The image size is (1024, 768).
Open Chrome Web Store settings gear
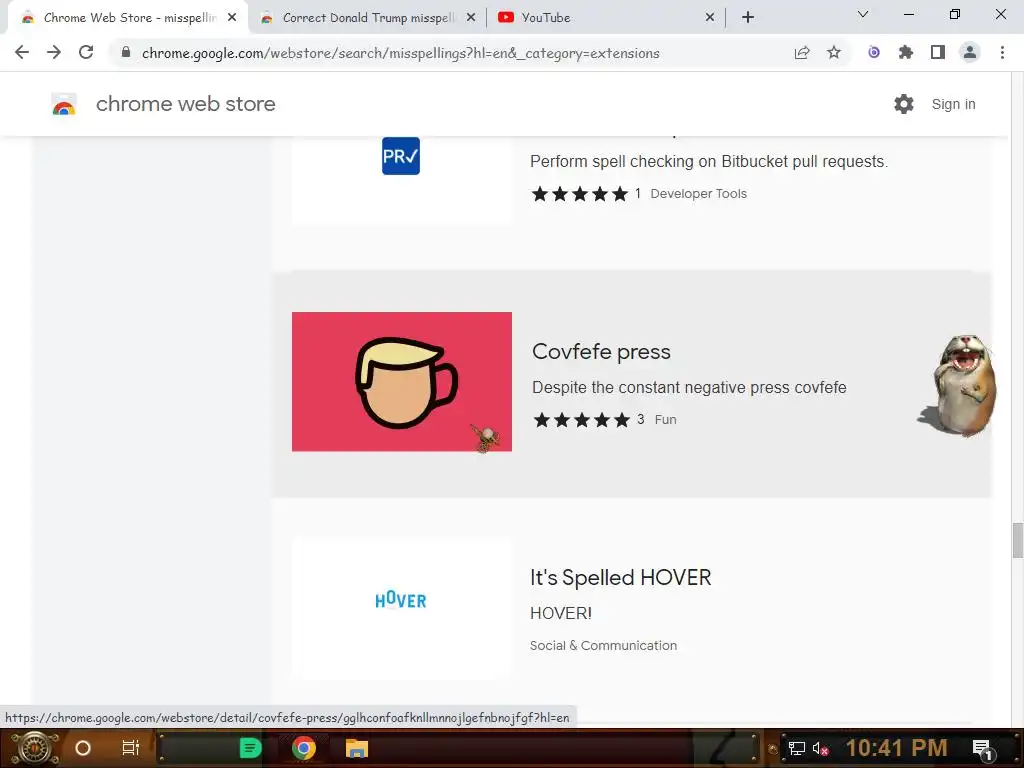click(x=904, y=104)
